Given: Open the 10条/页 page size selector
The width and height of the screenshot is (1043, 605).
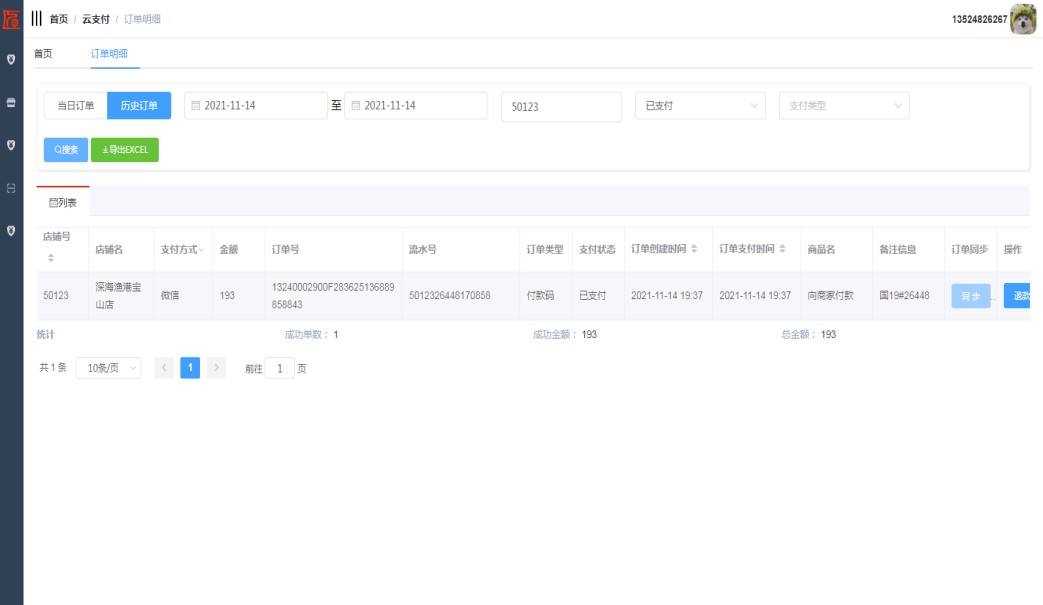Looking at the screenshot, I should (x=108, y=368).
